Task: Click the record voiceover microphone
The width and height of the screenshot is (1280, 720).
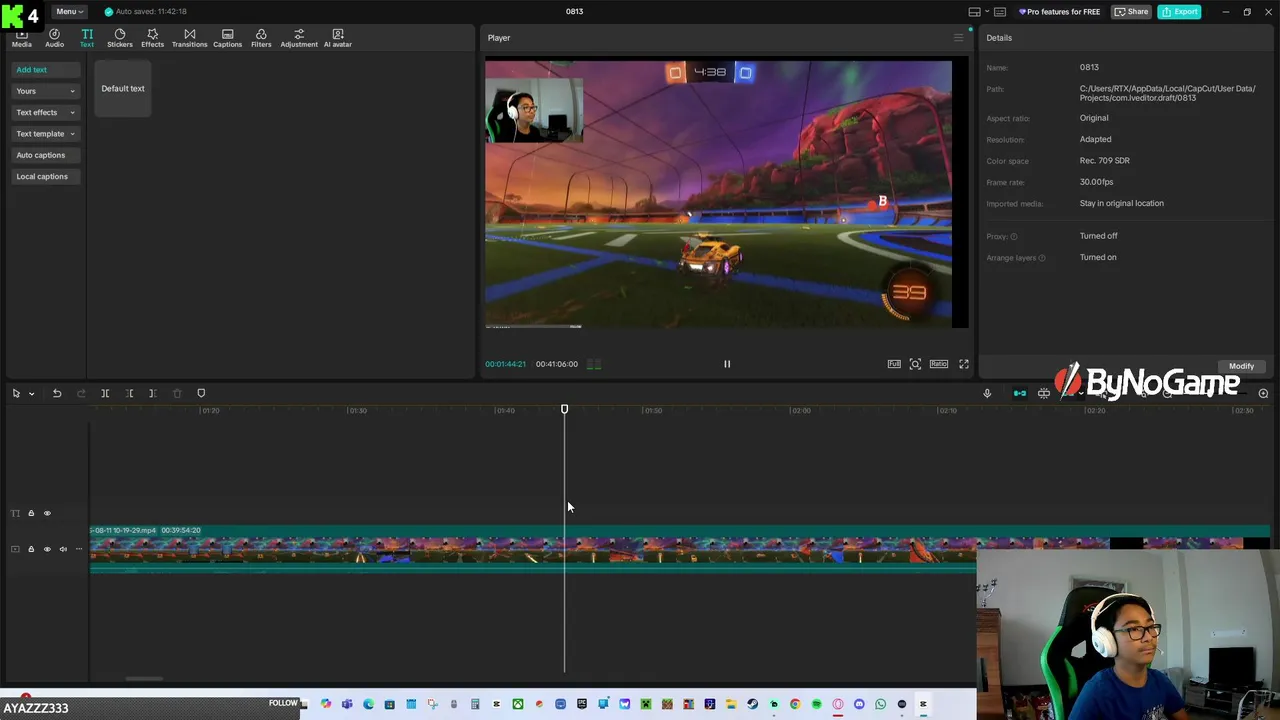Action: point(987,393)
